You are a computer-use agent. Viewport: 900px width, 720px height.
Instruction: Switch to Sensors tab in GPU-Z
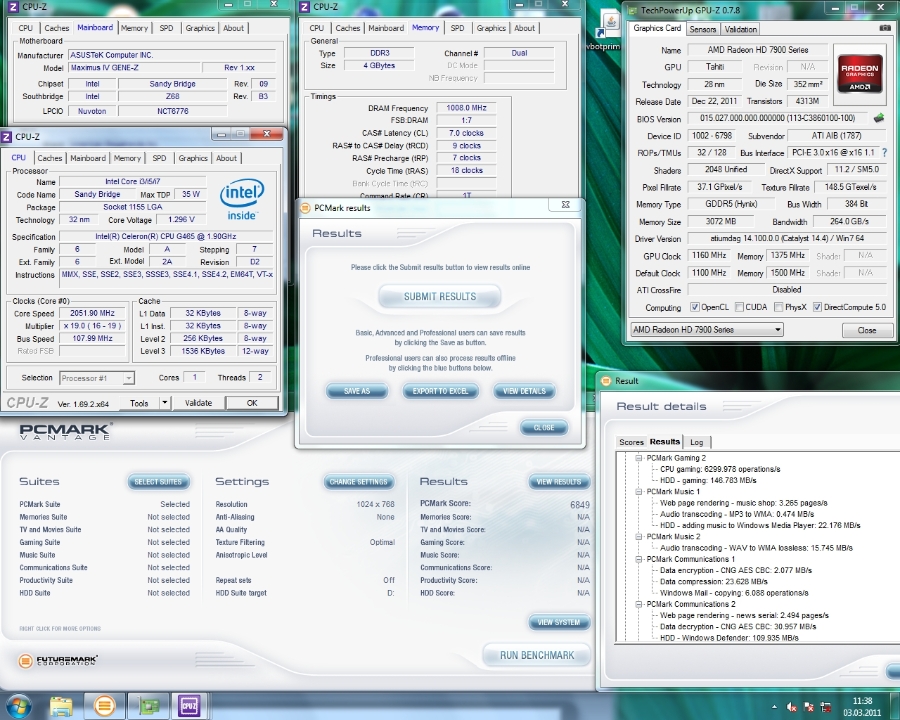[x=703, y=29]
